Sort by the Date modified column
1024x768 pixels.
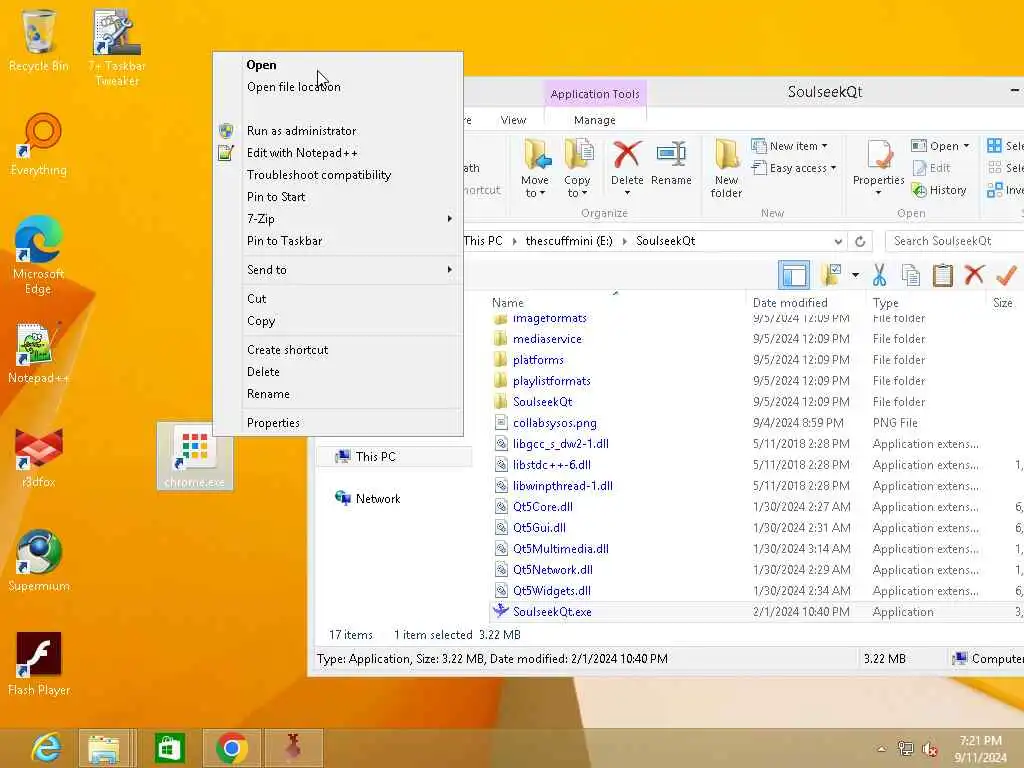[x=790, y=303]
